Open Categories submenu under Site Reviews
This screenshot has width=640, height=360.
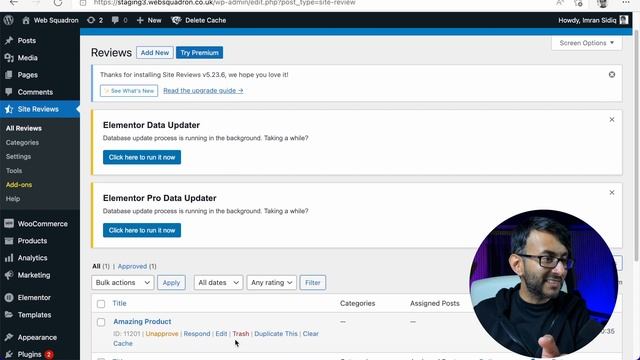[22, 142]
